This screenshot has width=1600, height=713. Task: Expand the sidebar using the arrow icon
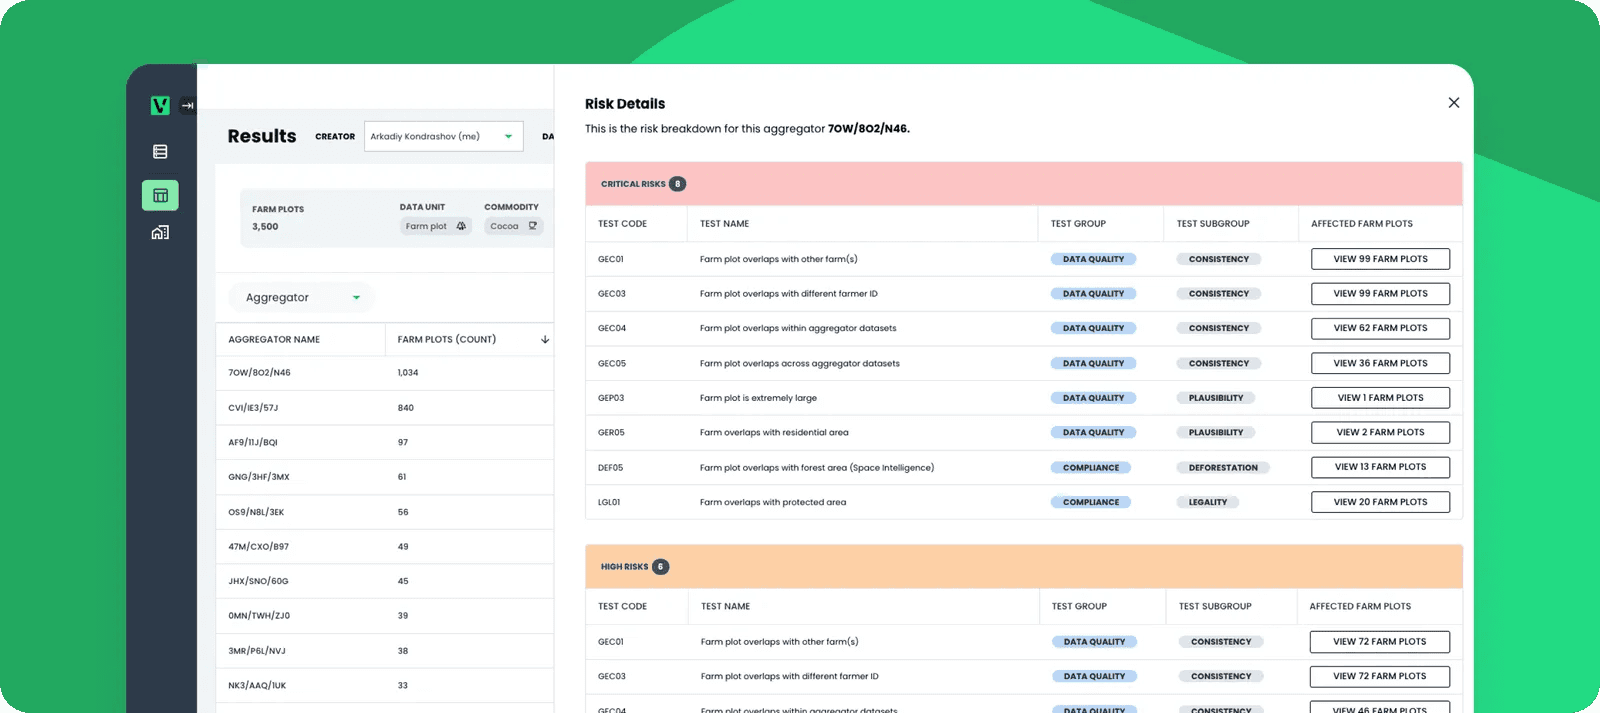pos(187,105)
